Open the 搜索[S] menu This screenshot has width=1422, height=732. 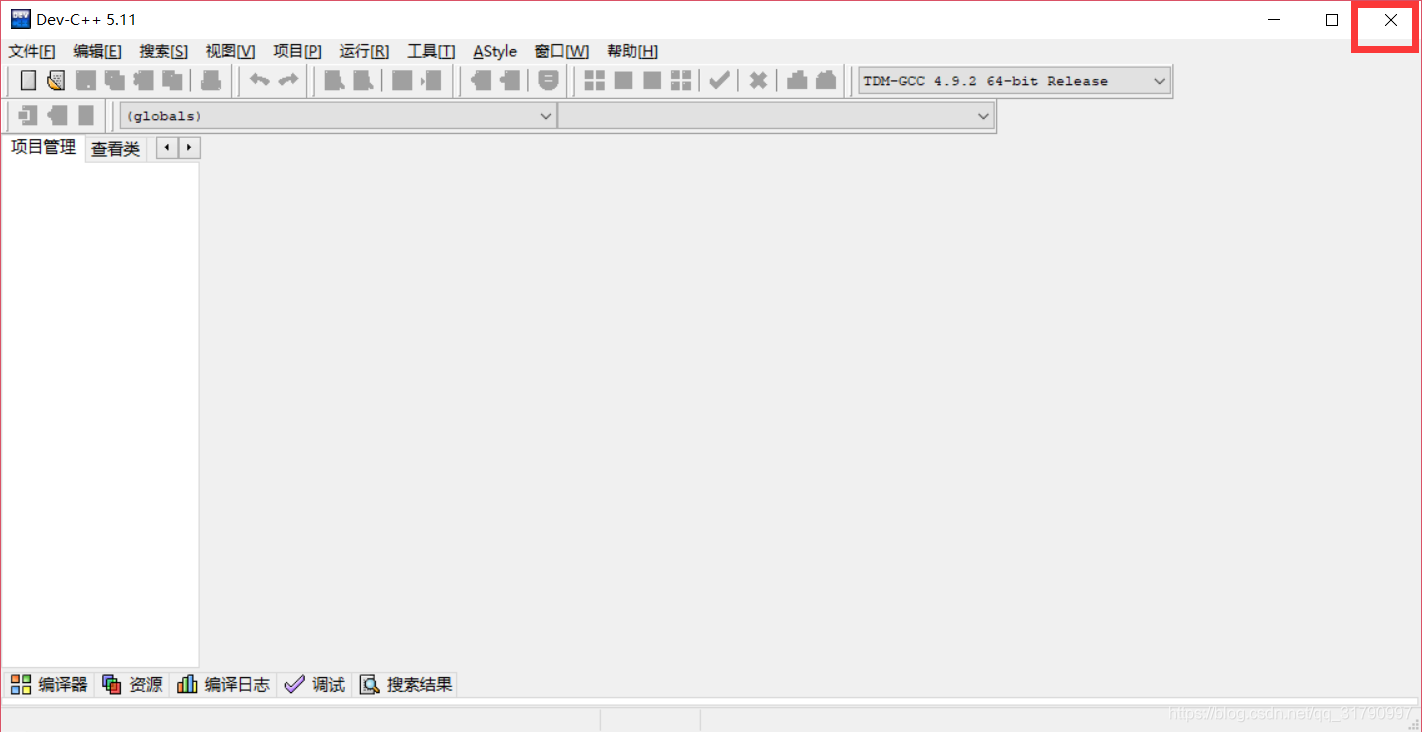click(x=163, y=51)
